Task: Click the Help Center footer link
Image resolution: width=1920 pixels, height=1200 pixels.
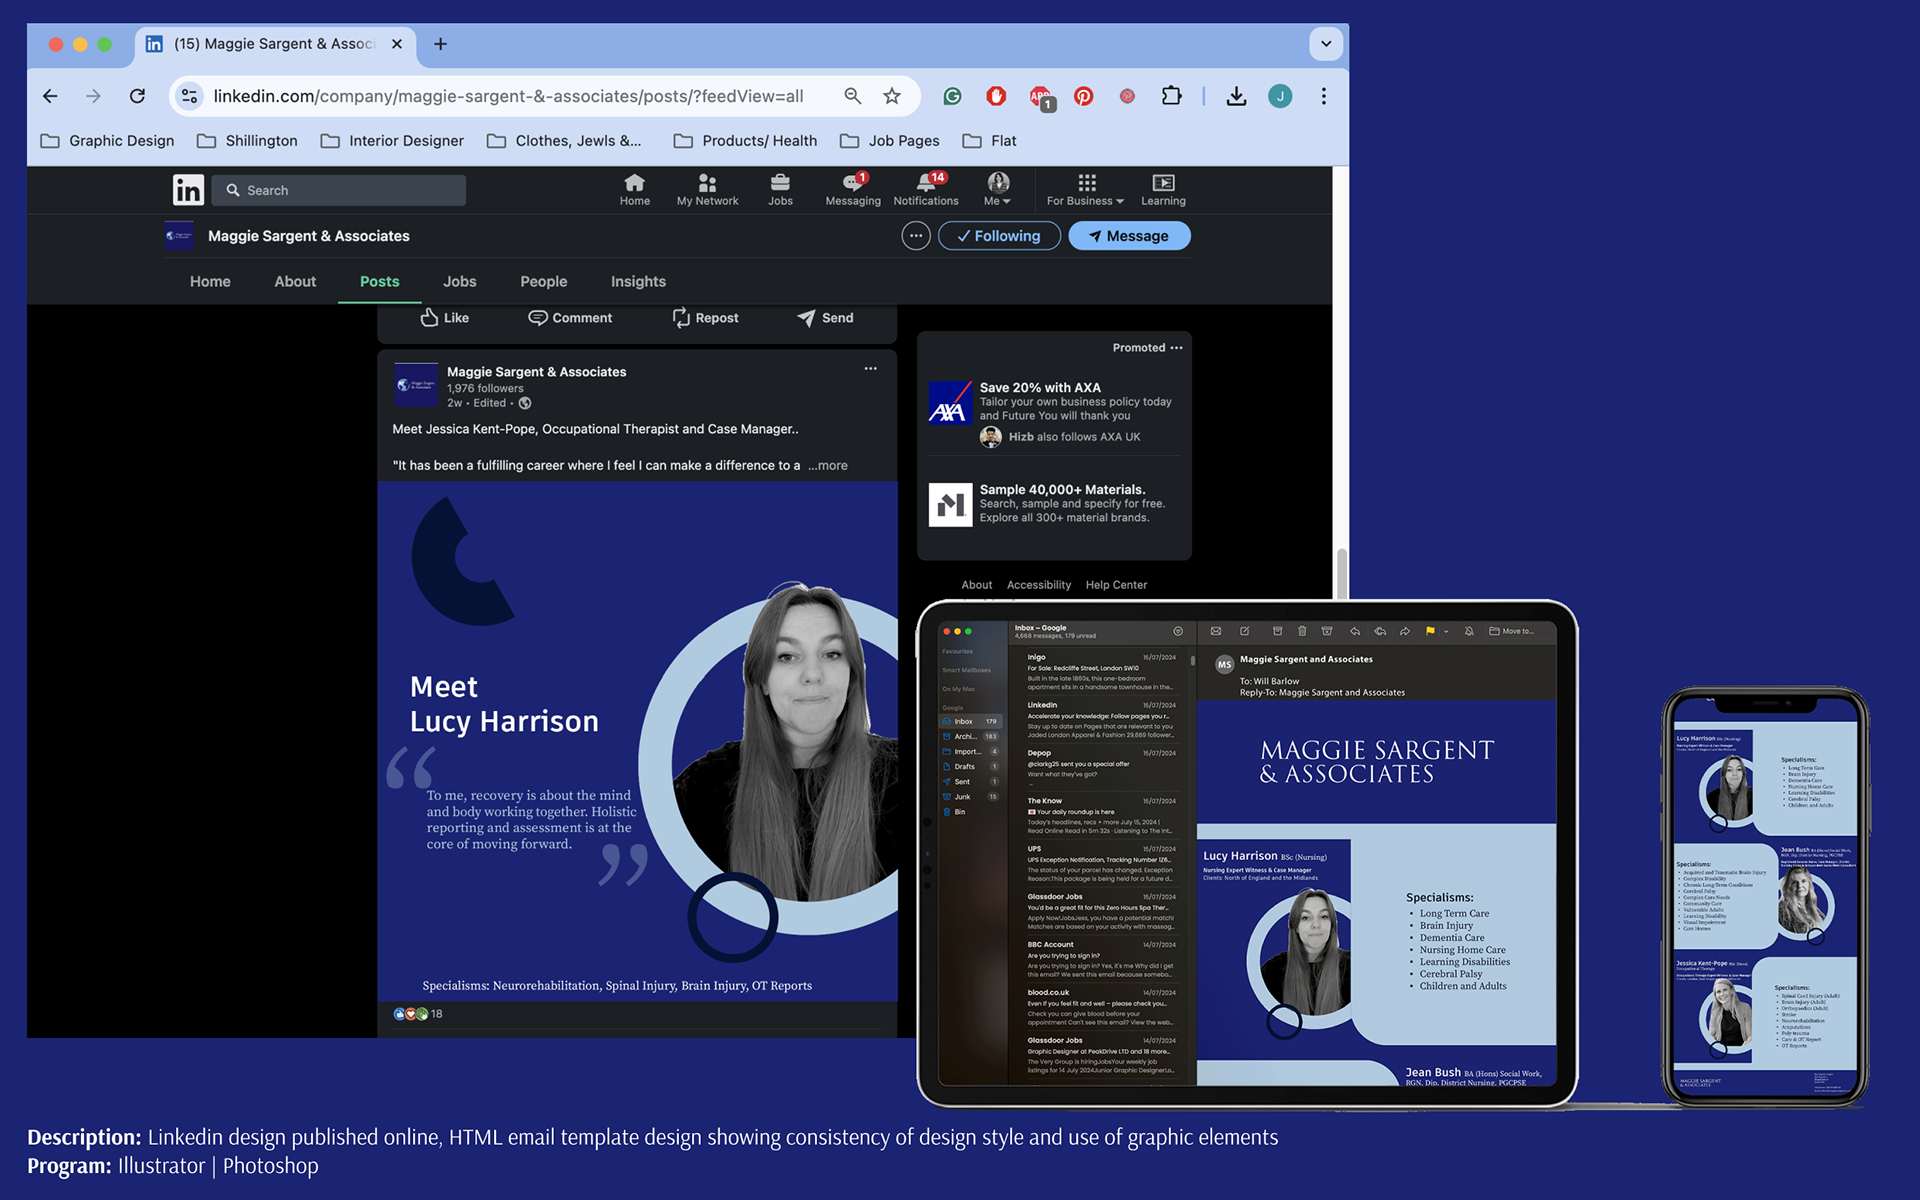Action: coord(1116,585)
